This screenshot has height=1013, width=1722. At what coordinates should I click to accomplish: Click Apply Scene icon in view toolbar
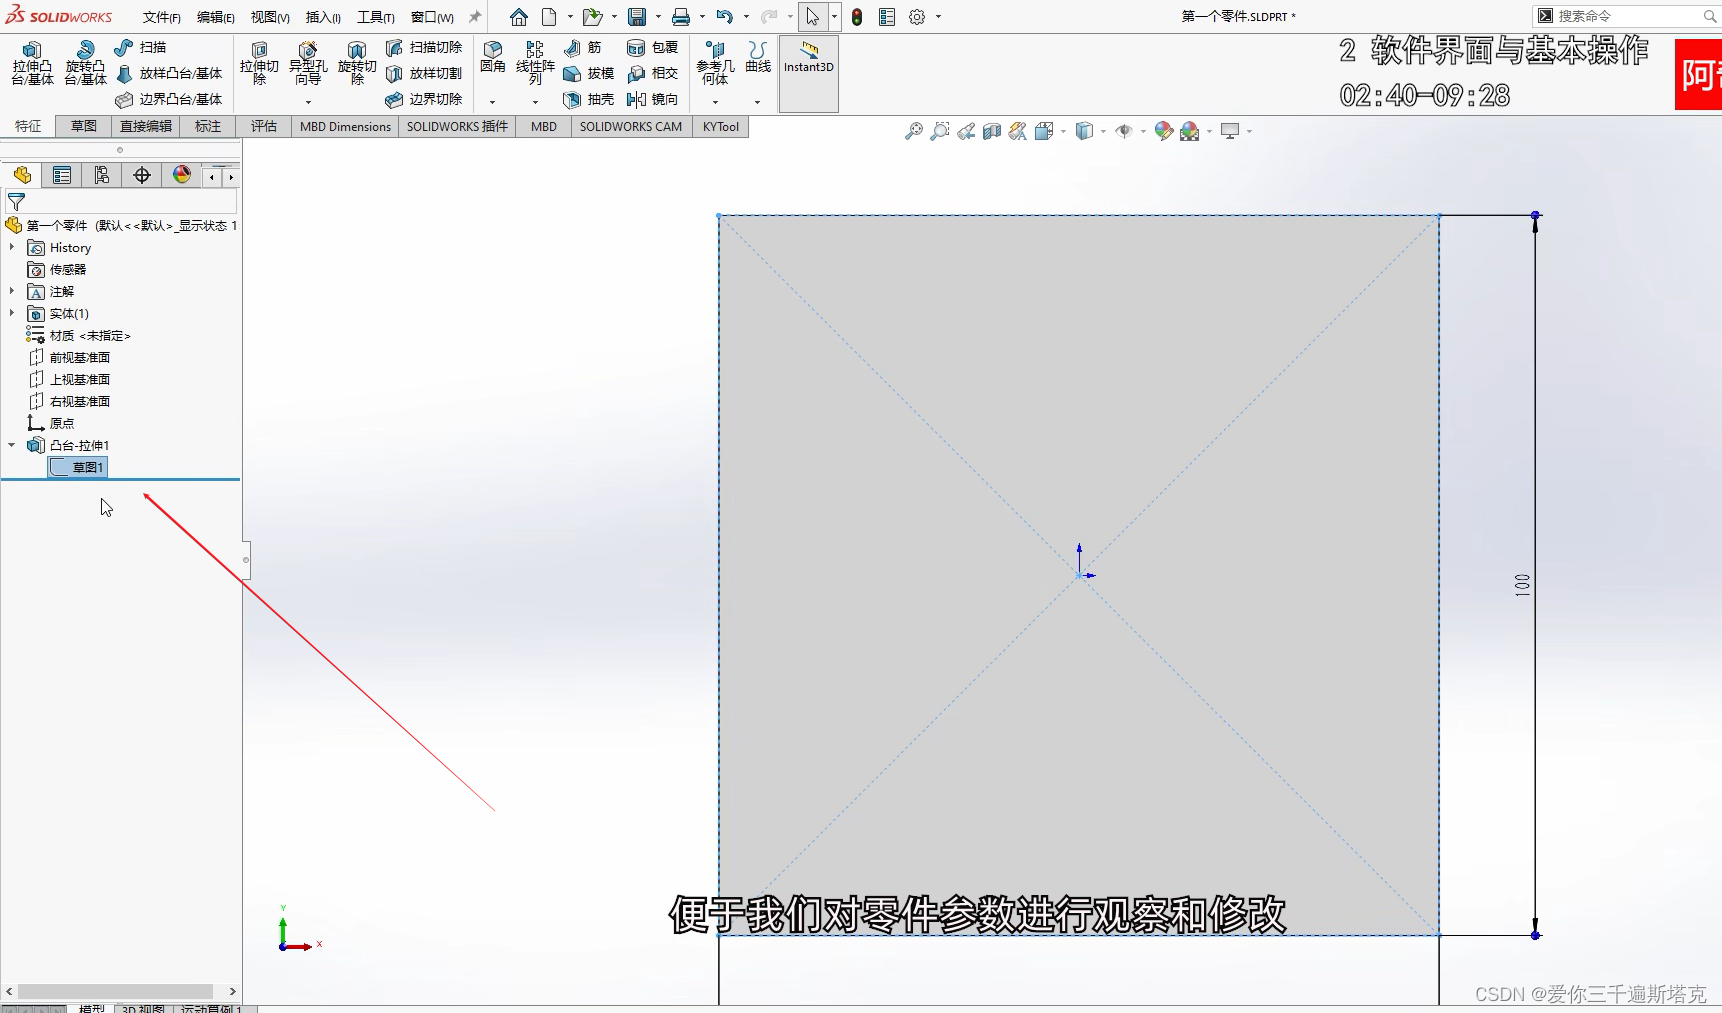1190,131
